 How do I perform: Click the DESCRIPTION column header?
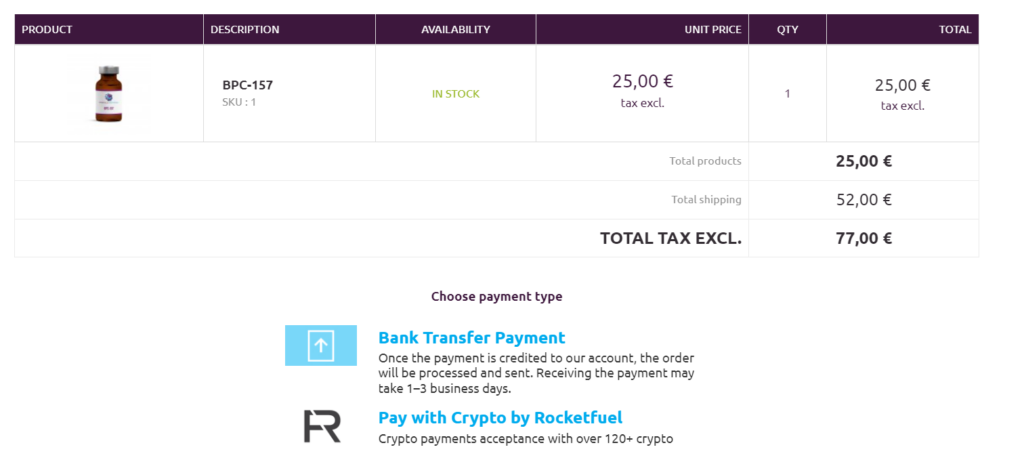(x=245, y=30)
